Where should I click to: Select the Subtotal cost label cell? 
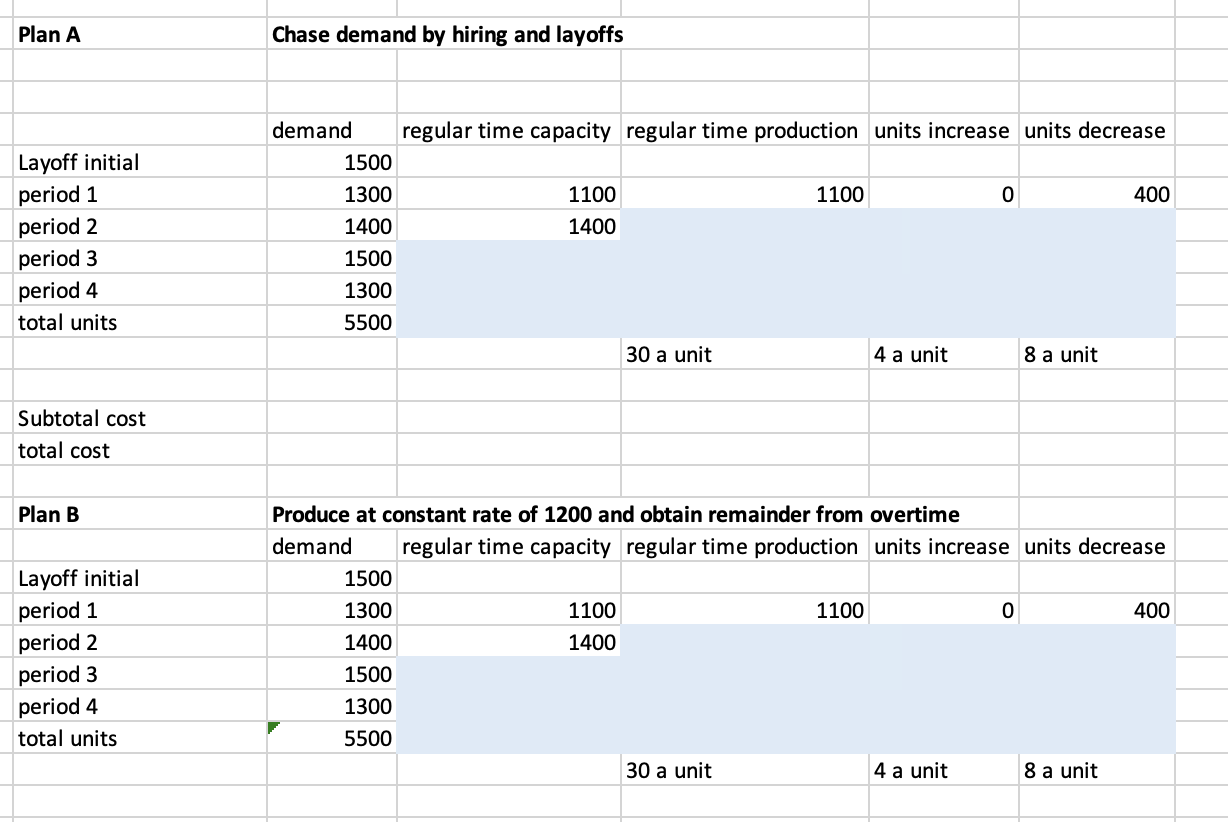[x=80, y=418]
